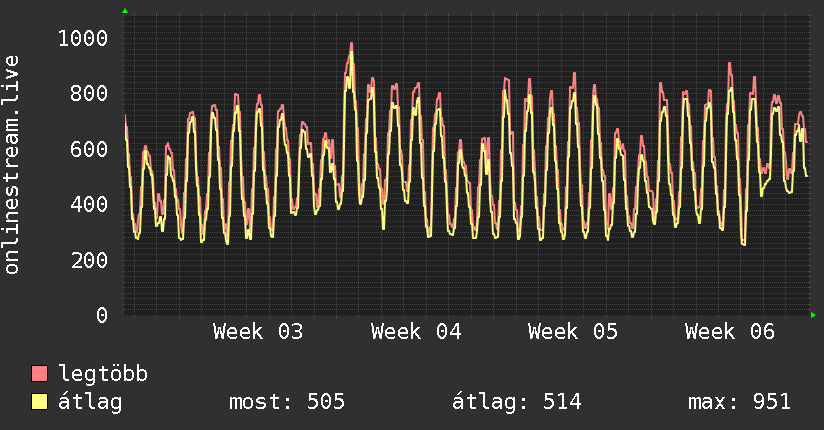
Task: Click the Week 04 axis label
Action: [416, 332]
